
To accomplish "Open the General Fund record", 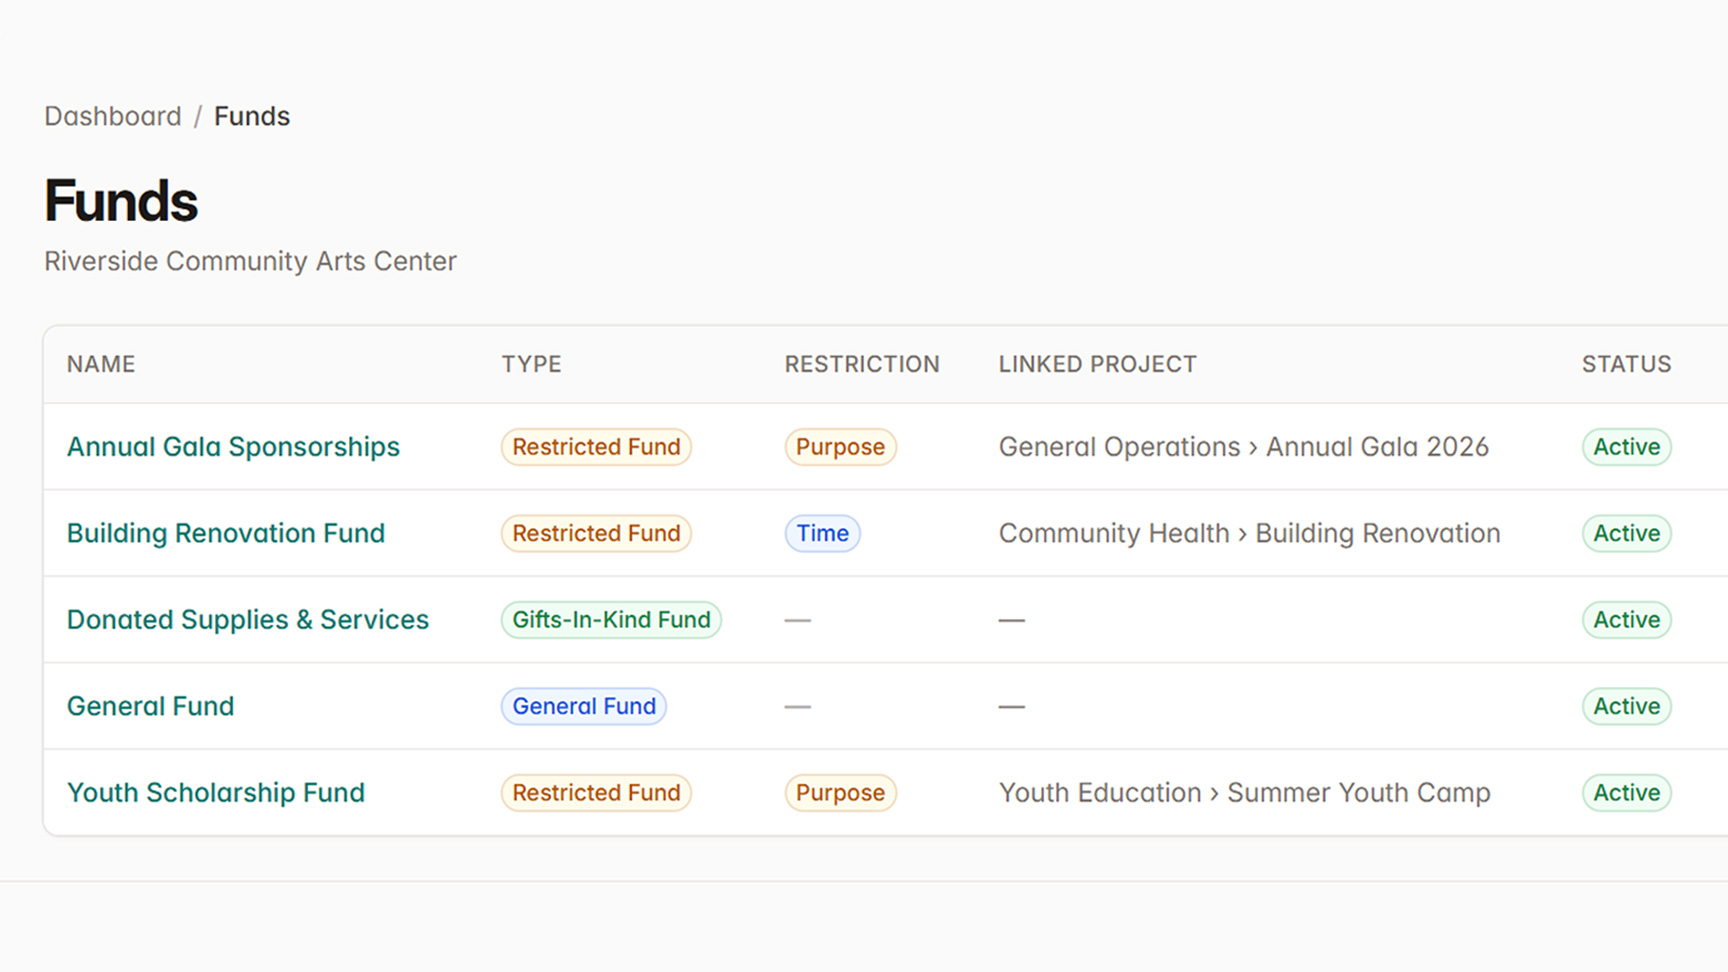I will coord(150,706).
